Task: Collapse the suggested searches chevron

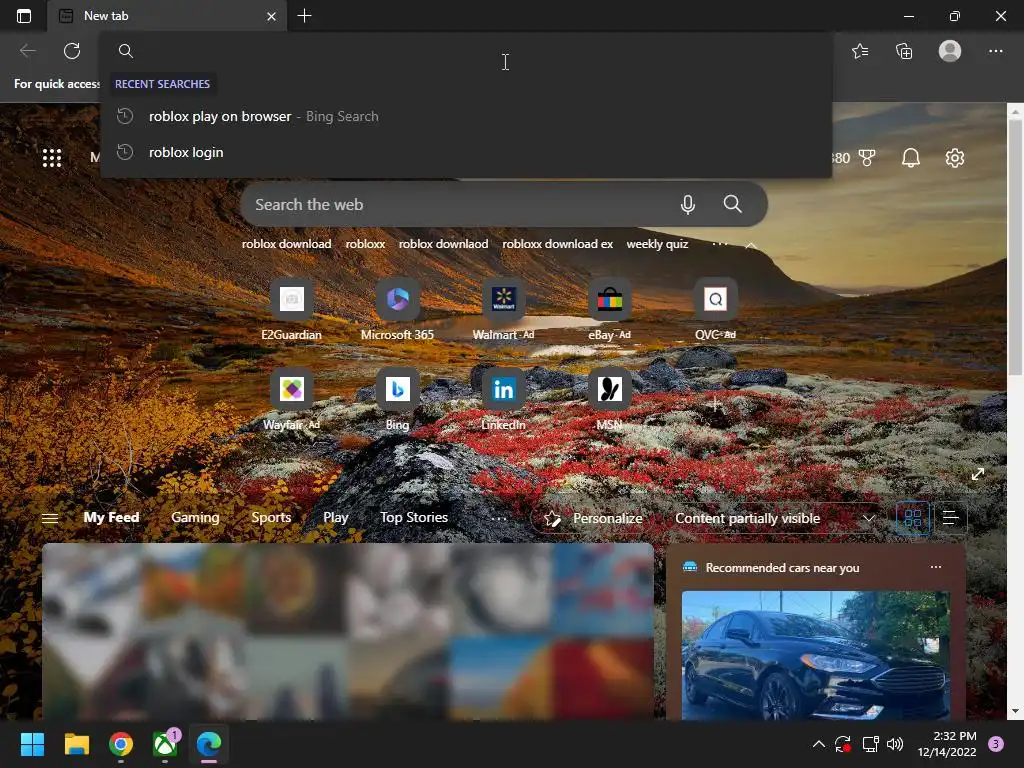Action: [751, 245]
